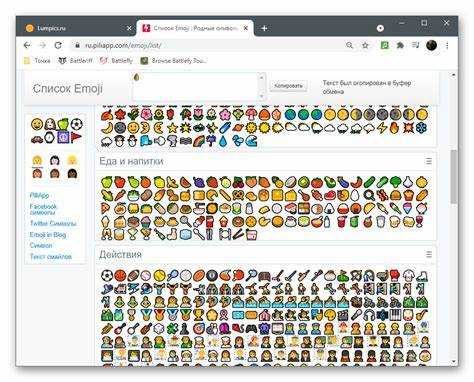
Task: Pick the black 8-ball emoji
Action: (x=212, y=275)
